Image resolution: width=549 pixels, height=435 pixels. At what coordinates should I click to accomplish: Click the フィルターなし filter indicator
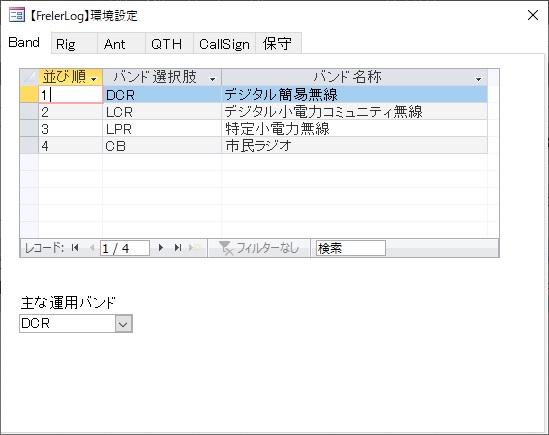[x=259, y=248]
